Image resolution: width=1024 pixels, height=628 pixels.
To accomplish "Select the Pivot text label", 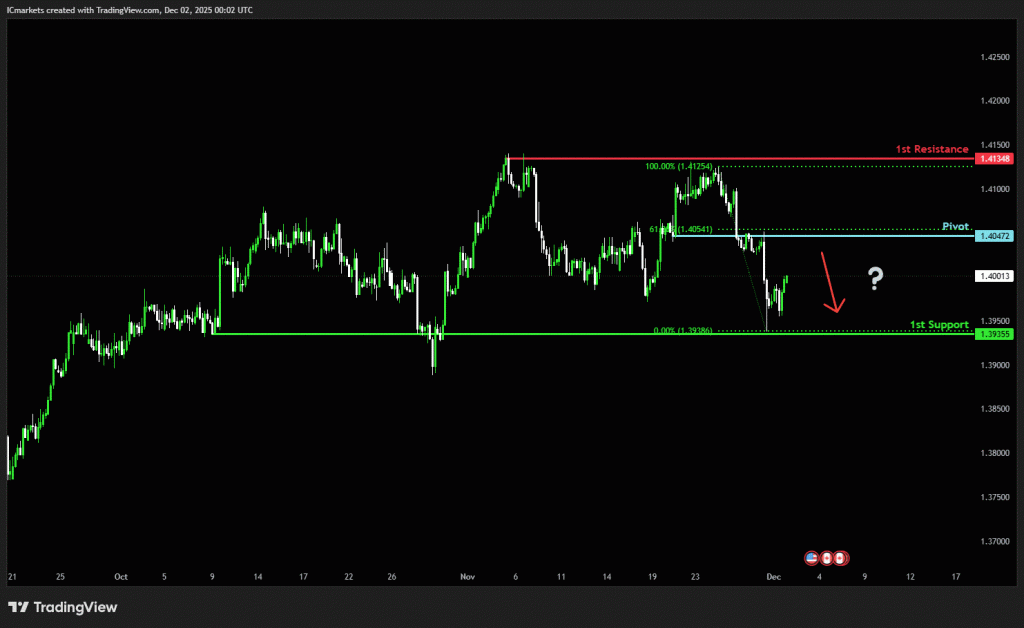I will pyautogui.click(x=956, y=227).
